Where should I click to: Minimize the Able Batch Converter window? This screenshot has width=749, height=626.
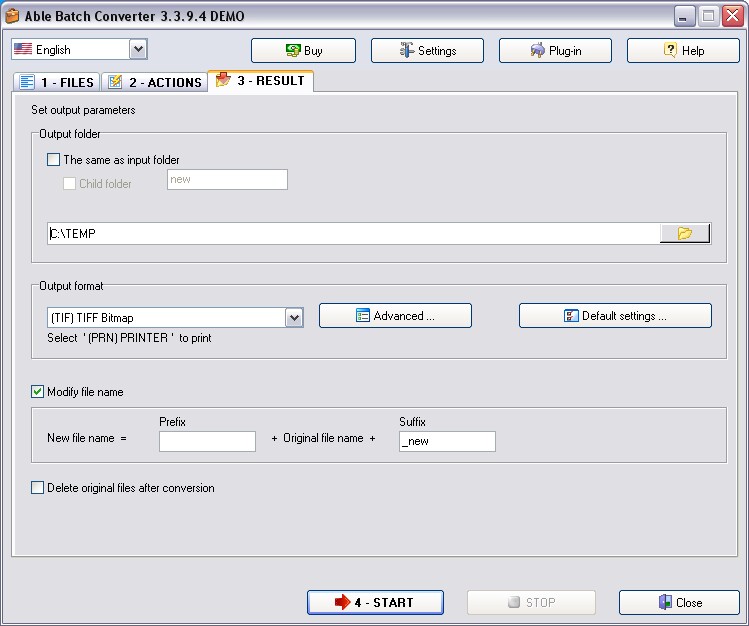[x=684, y=16]
